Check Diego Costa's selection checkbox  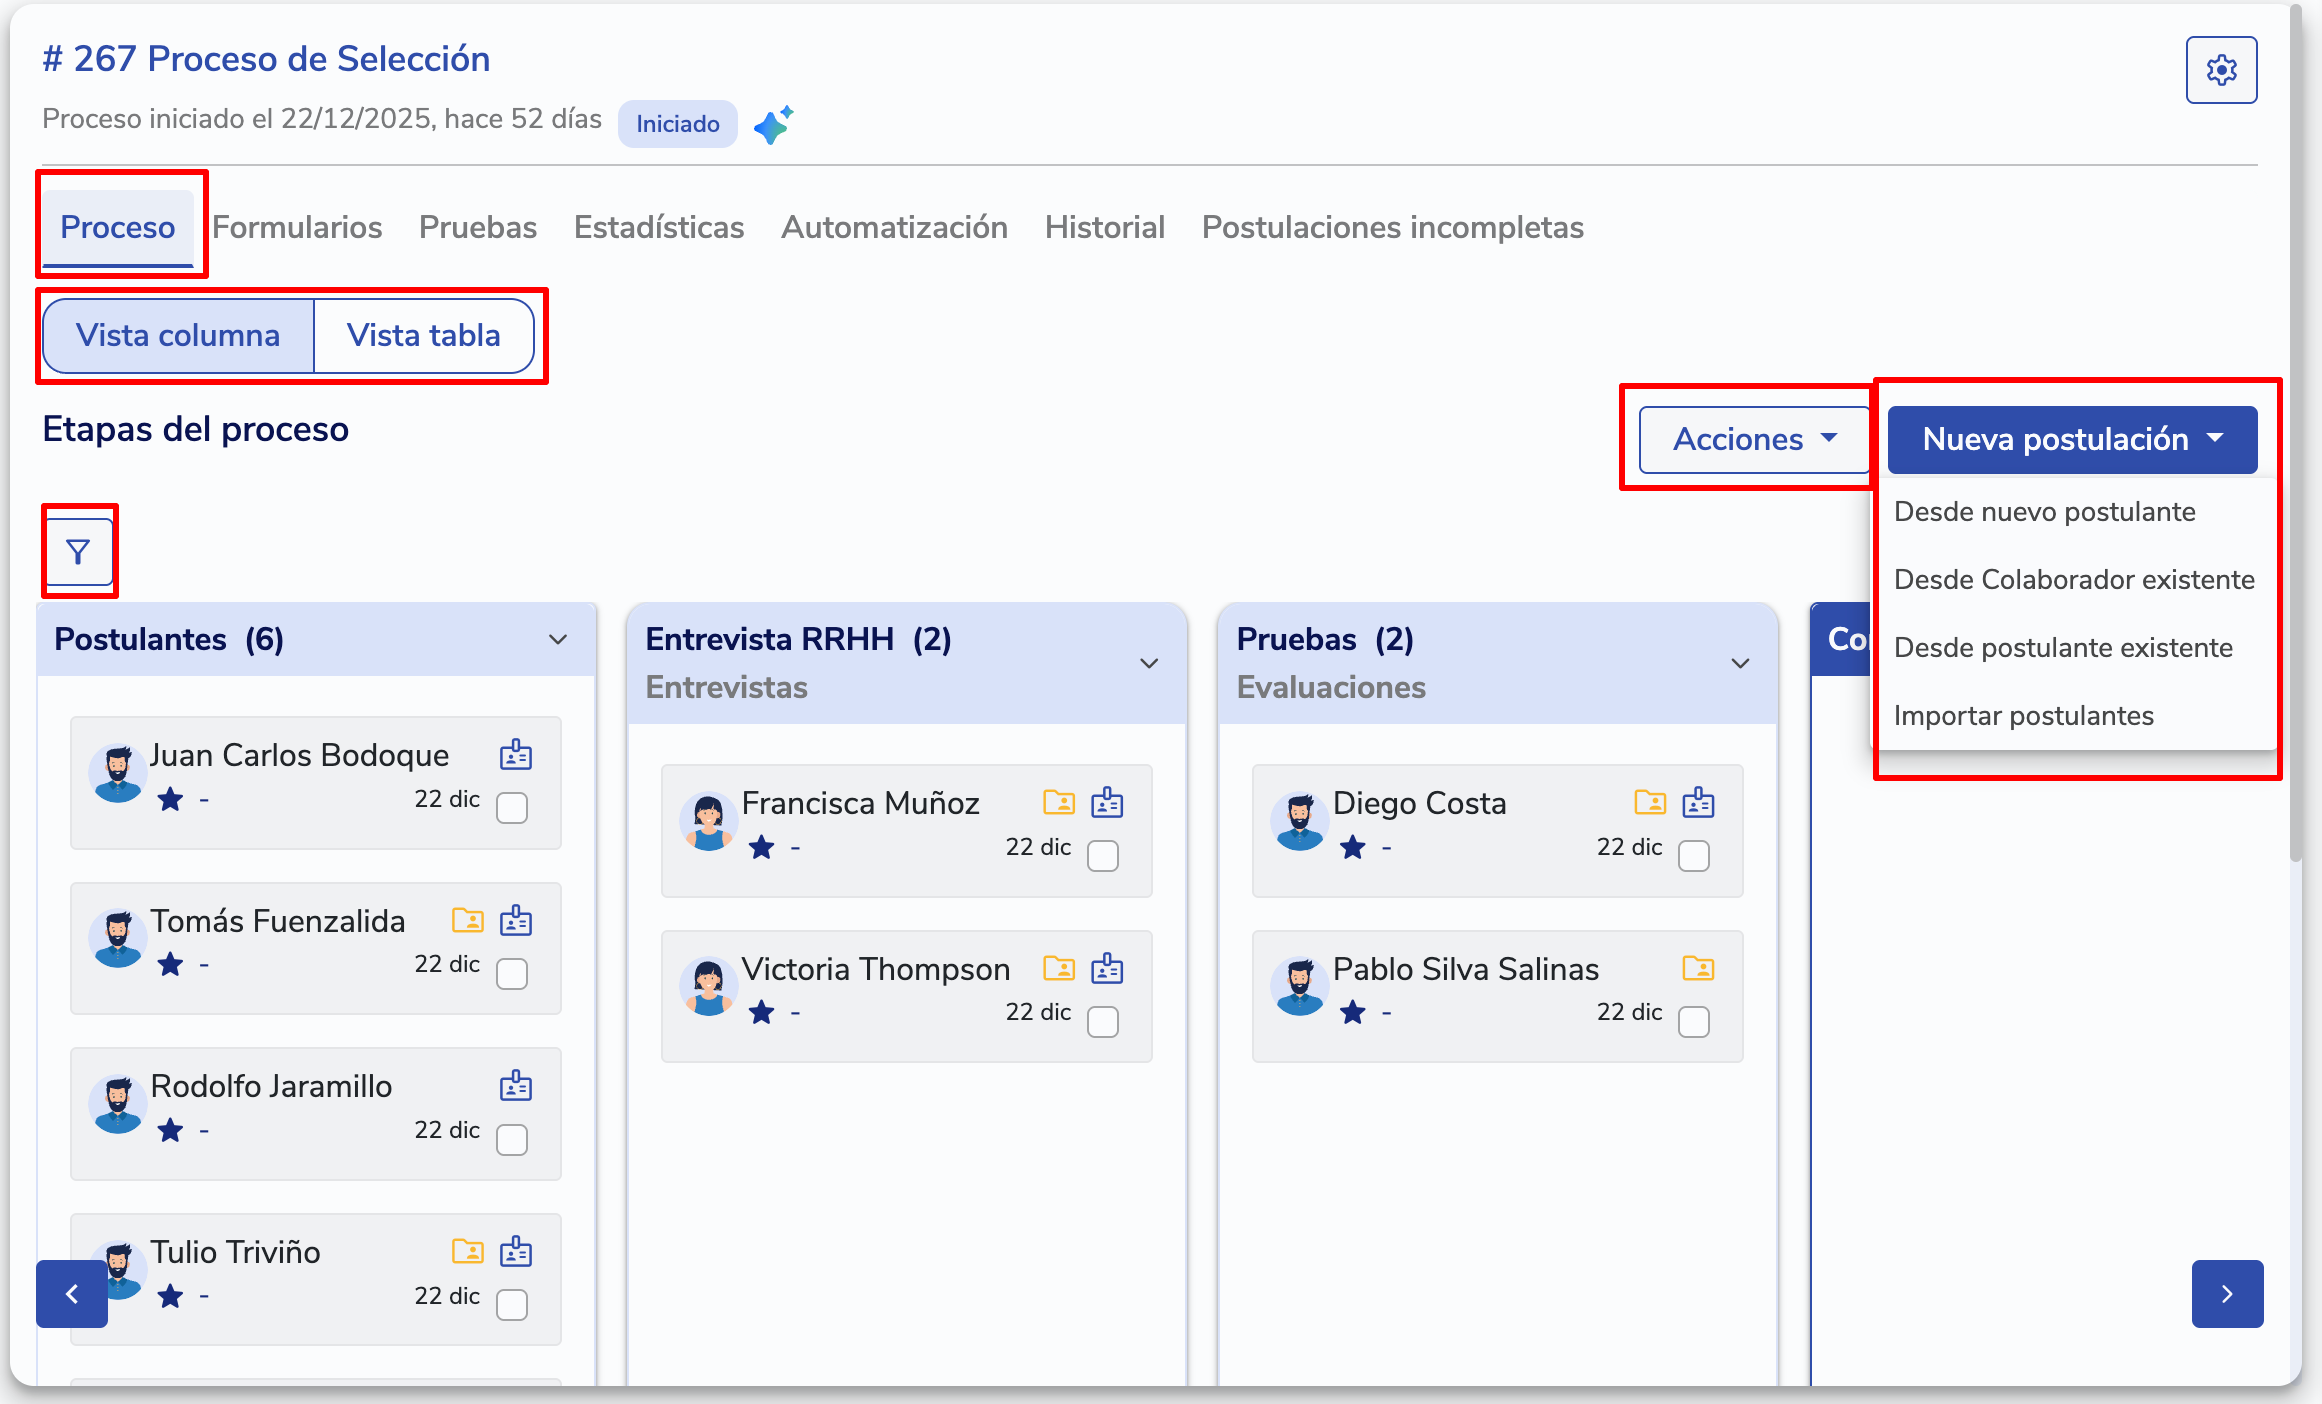1694,856
